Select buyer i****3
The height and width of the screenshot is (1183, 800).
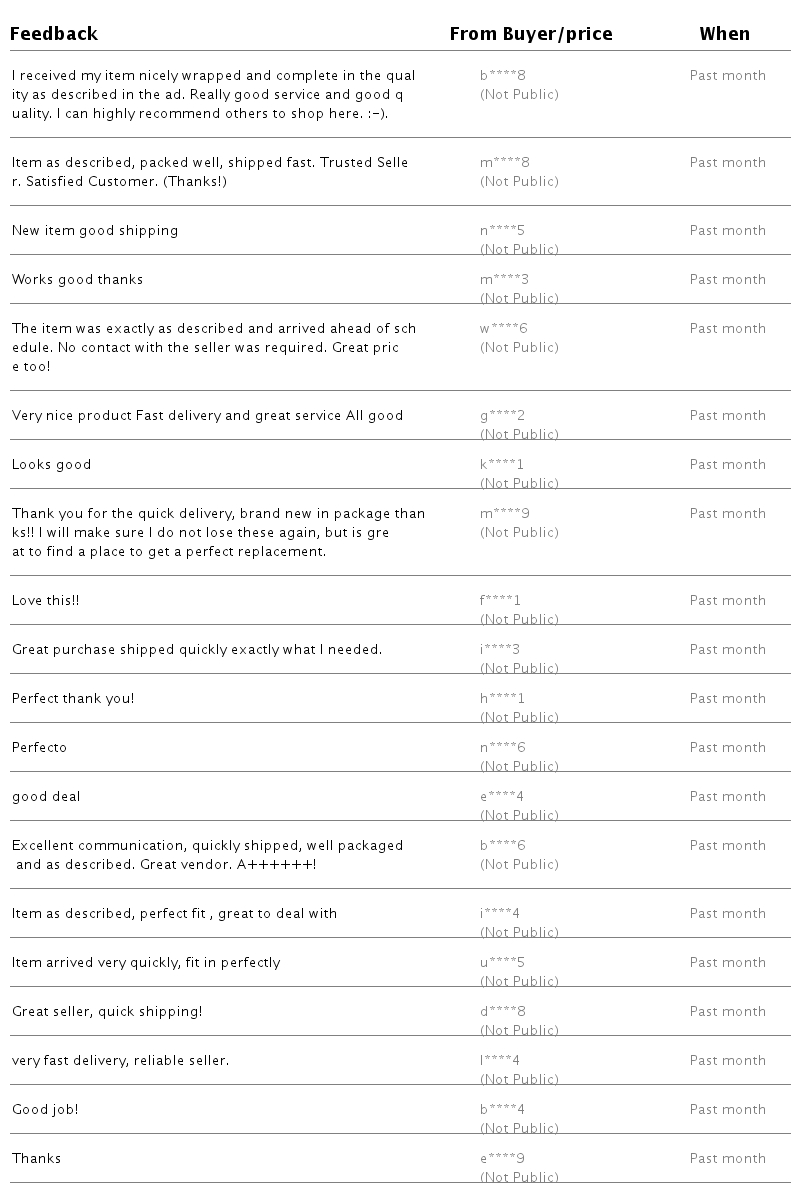[500, 649]
